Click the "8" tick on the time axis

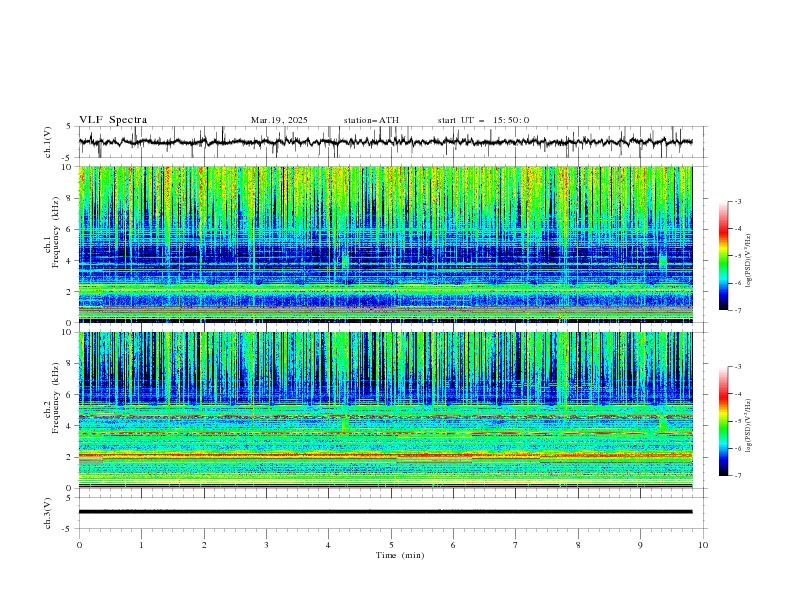(x=578, y=545)
